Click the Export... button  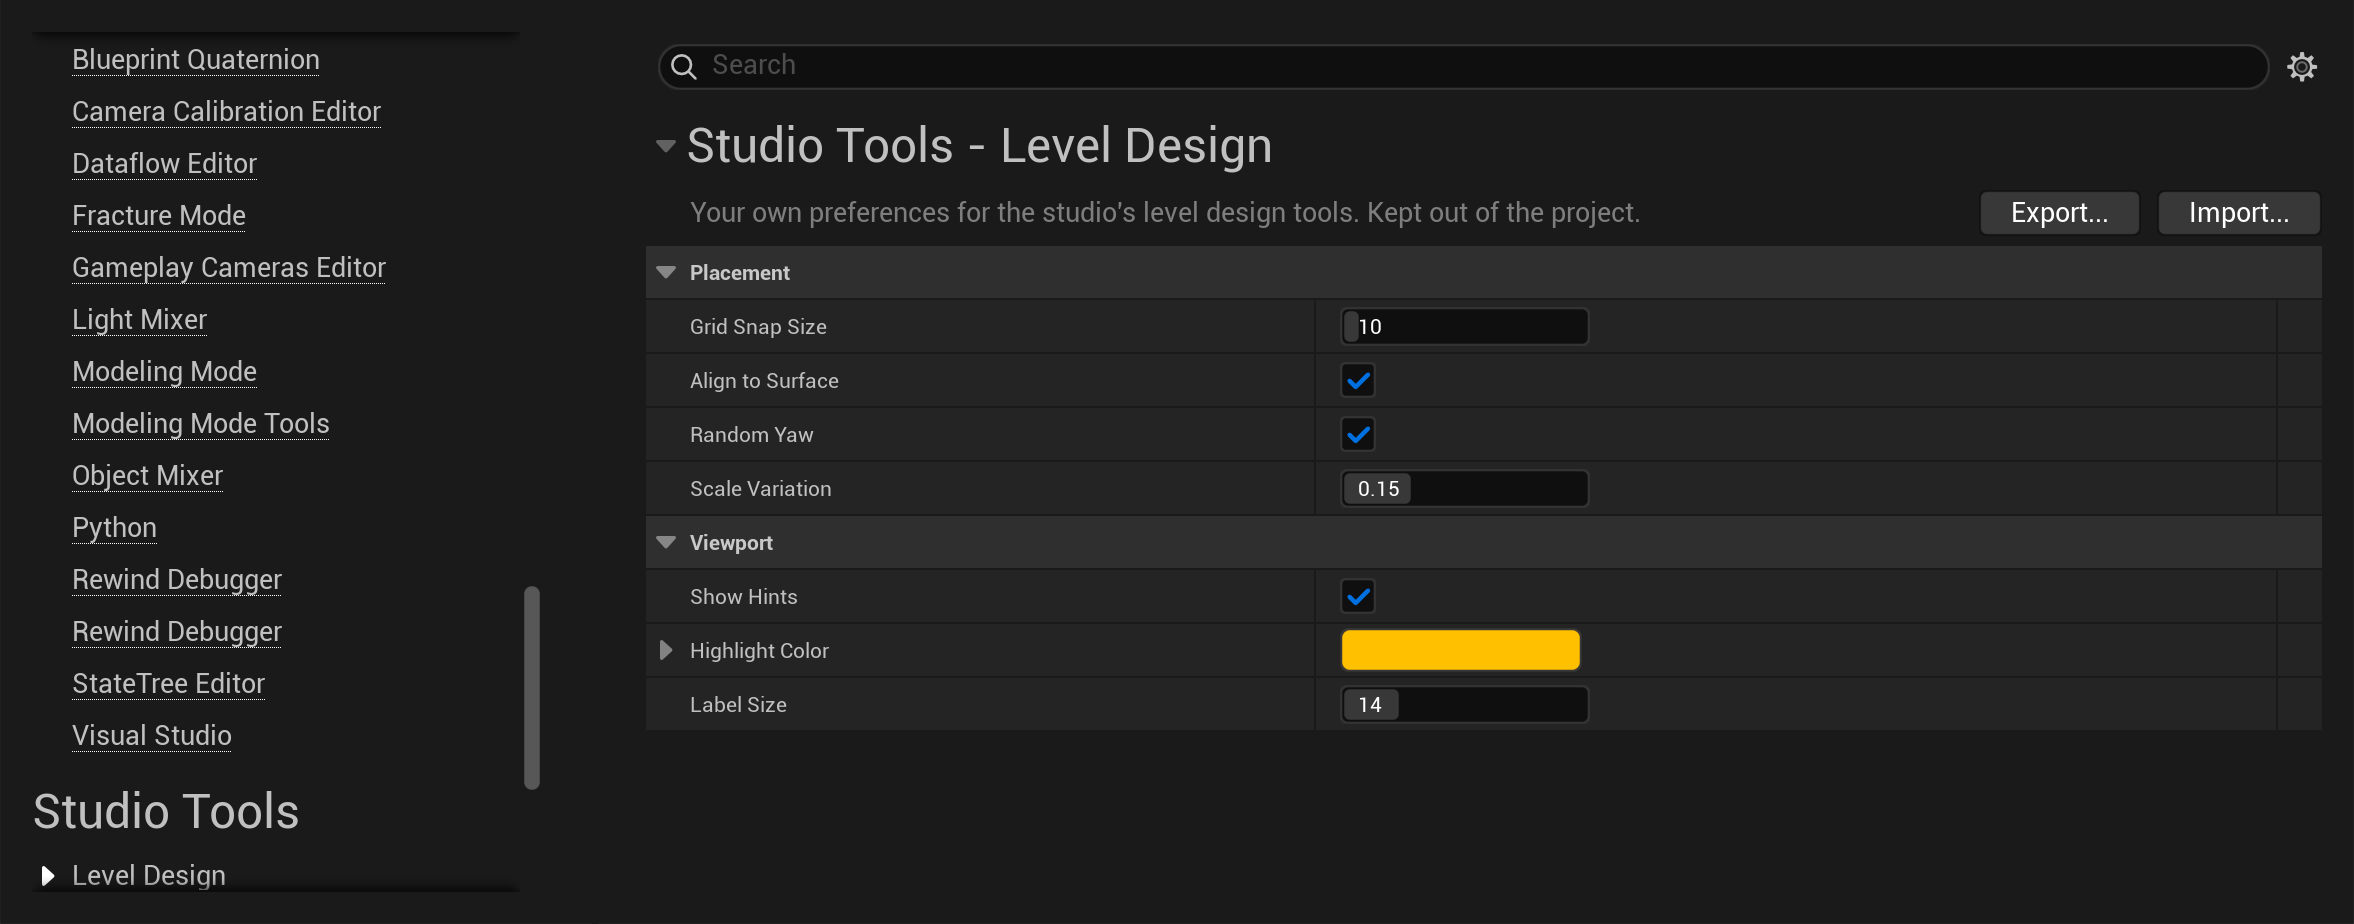pyautogui.click(x=2059, y=213)
